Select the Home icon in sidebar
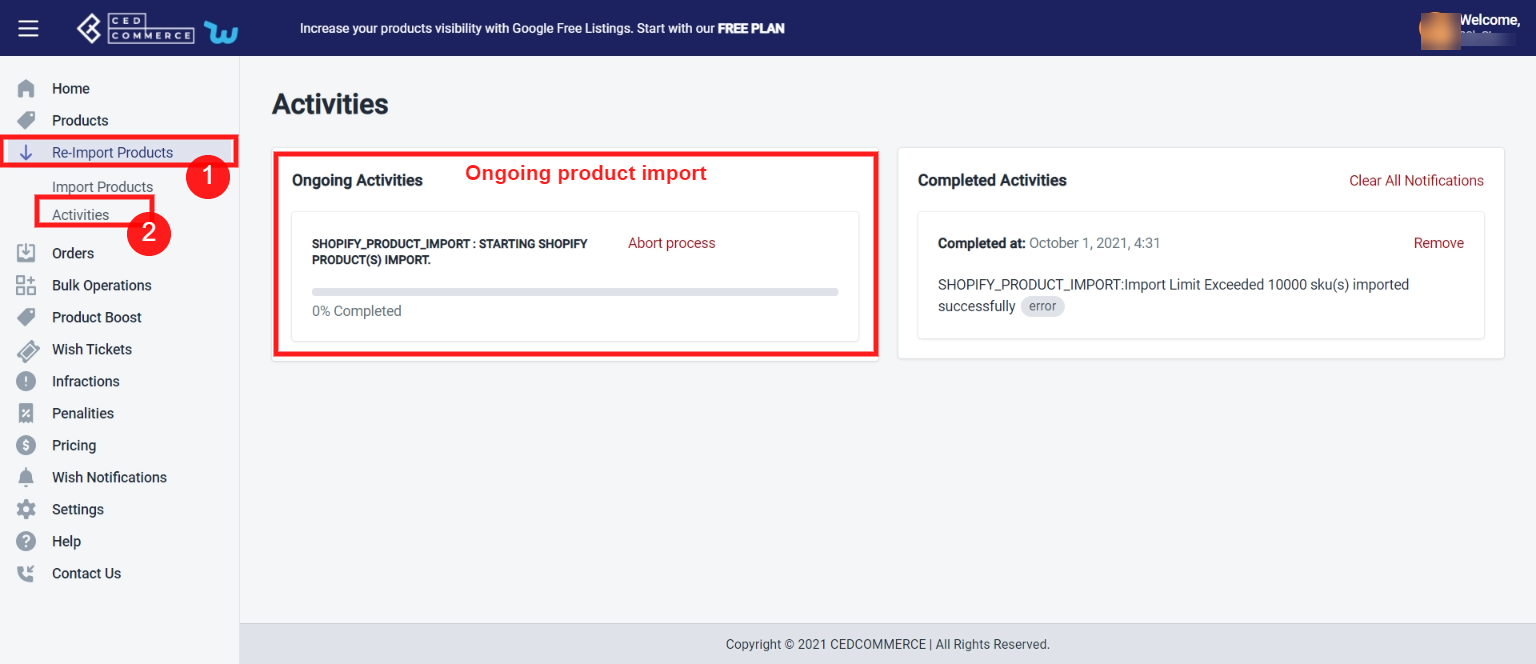The height and width of the screenshot is (664, 1536). coord(27,88)
